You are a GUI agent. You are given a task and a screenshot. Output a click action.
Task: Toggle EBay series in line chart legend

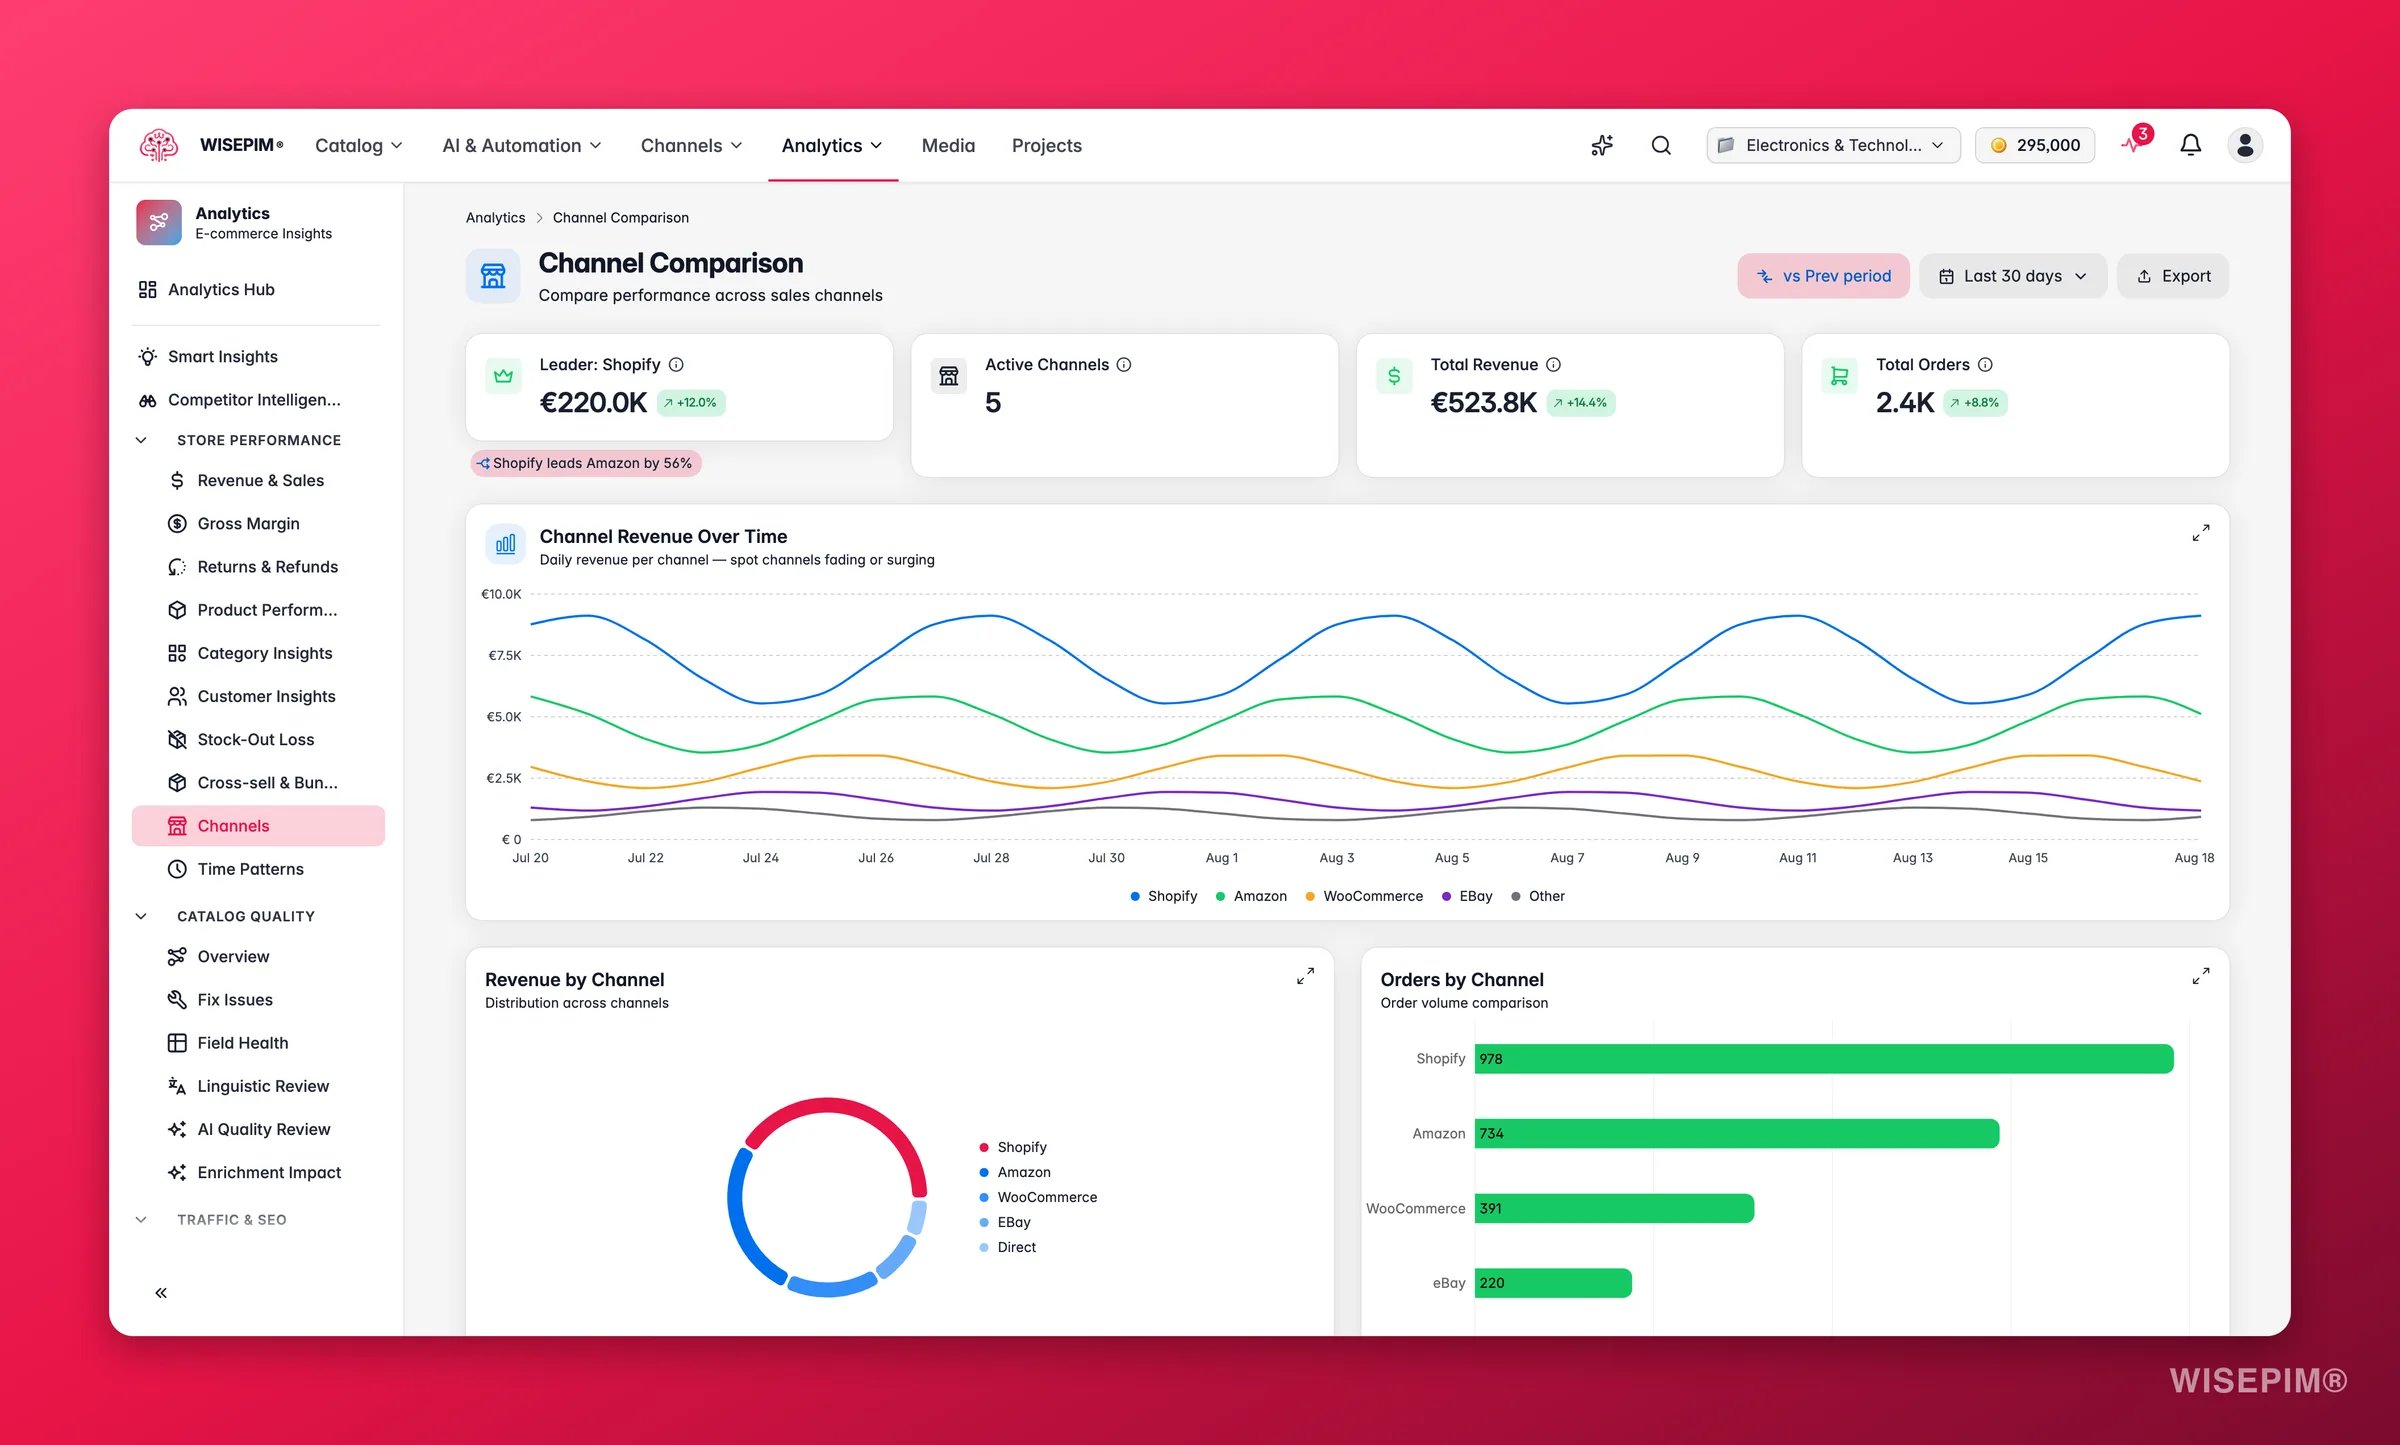tap(1467, 896)
